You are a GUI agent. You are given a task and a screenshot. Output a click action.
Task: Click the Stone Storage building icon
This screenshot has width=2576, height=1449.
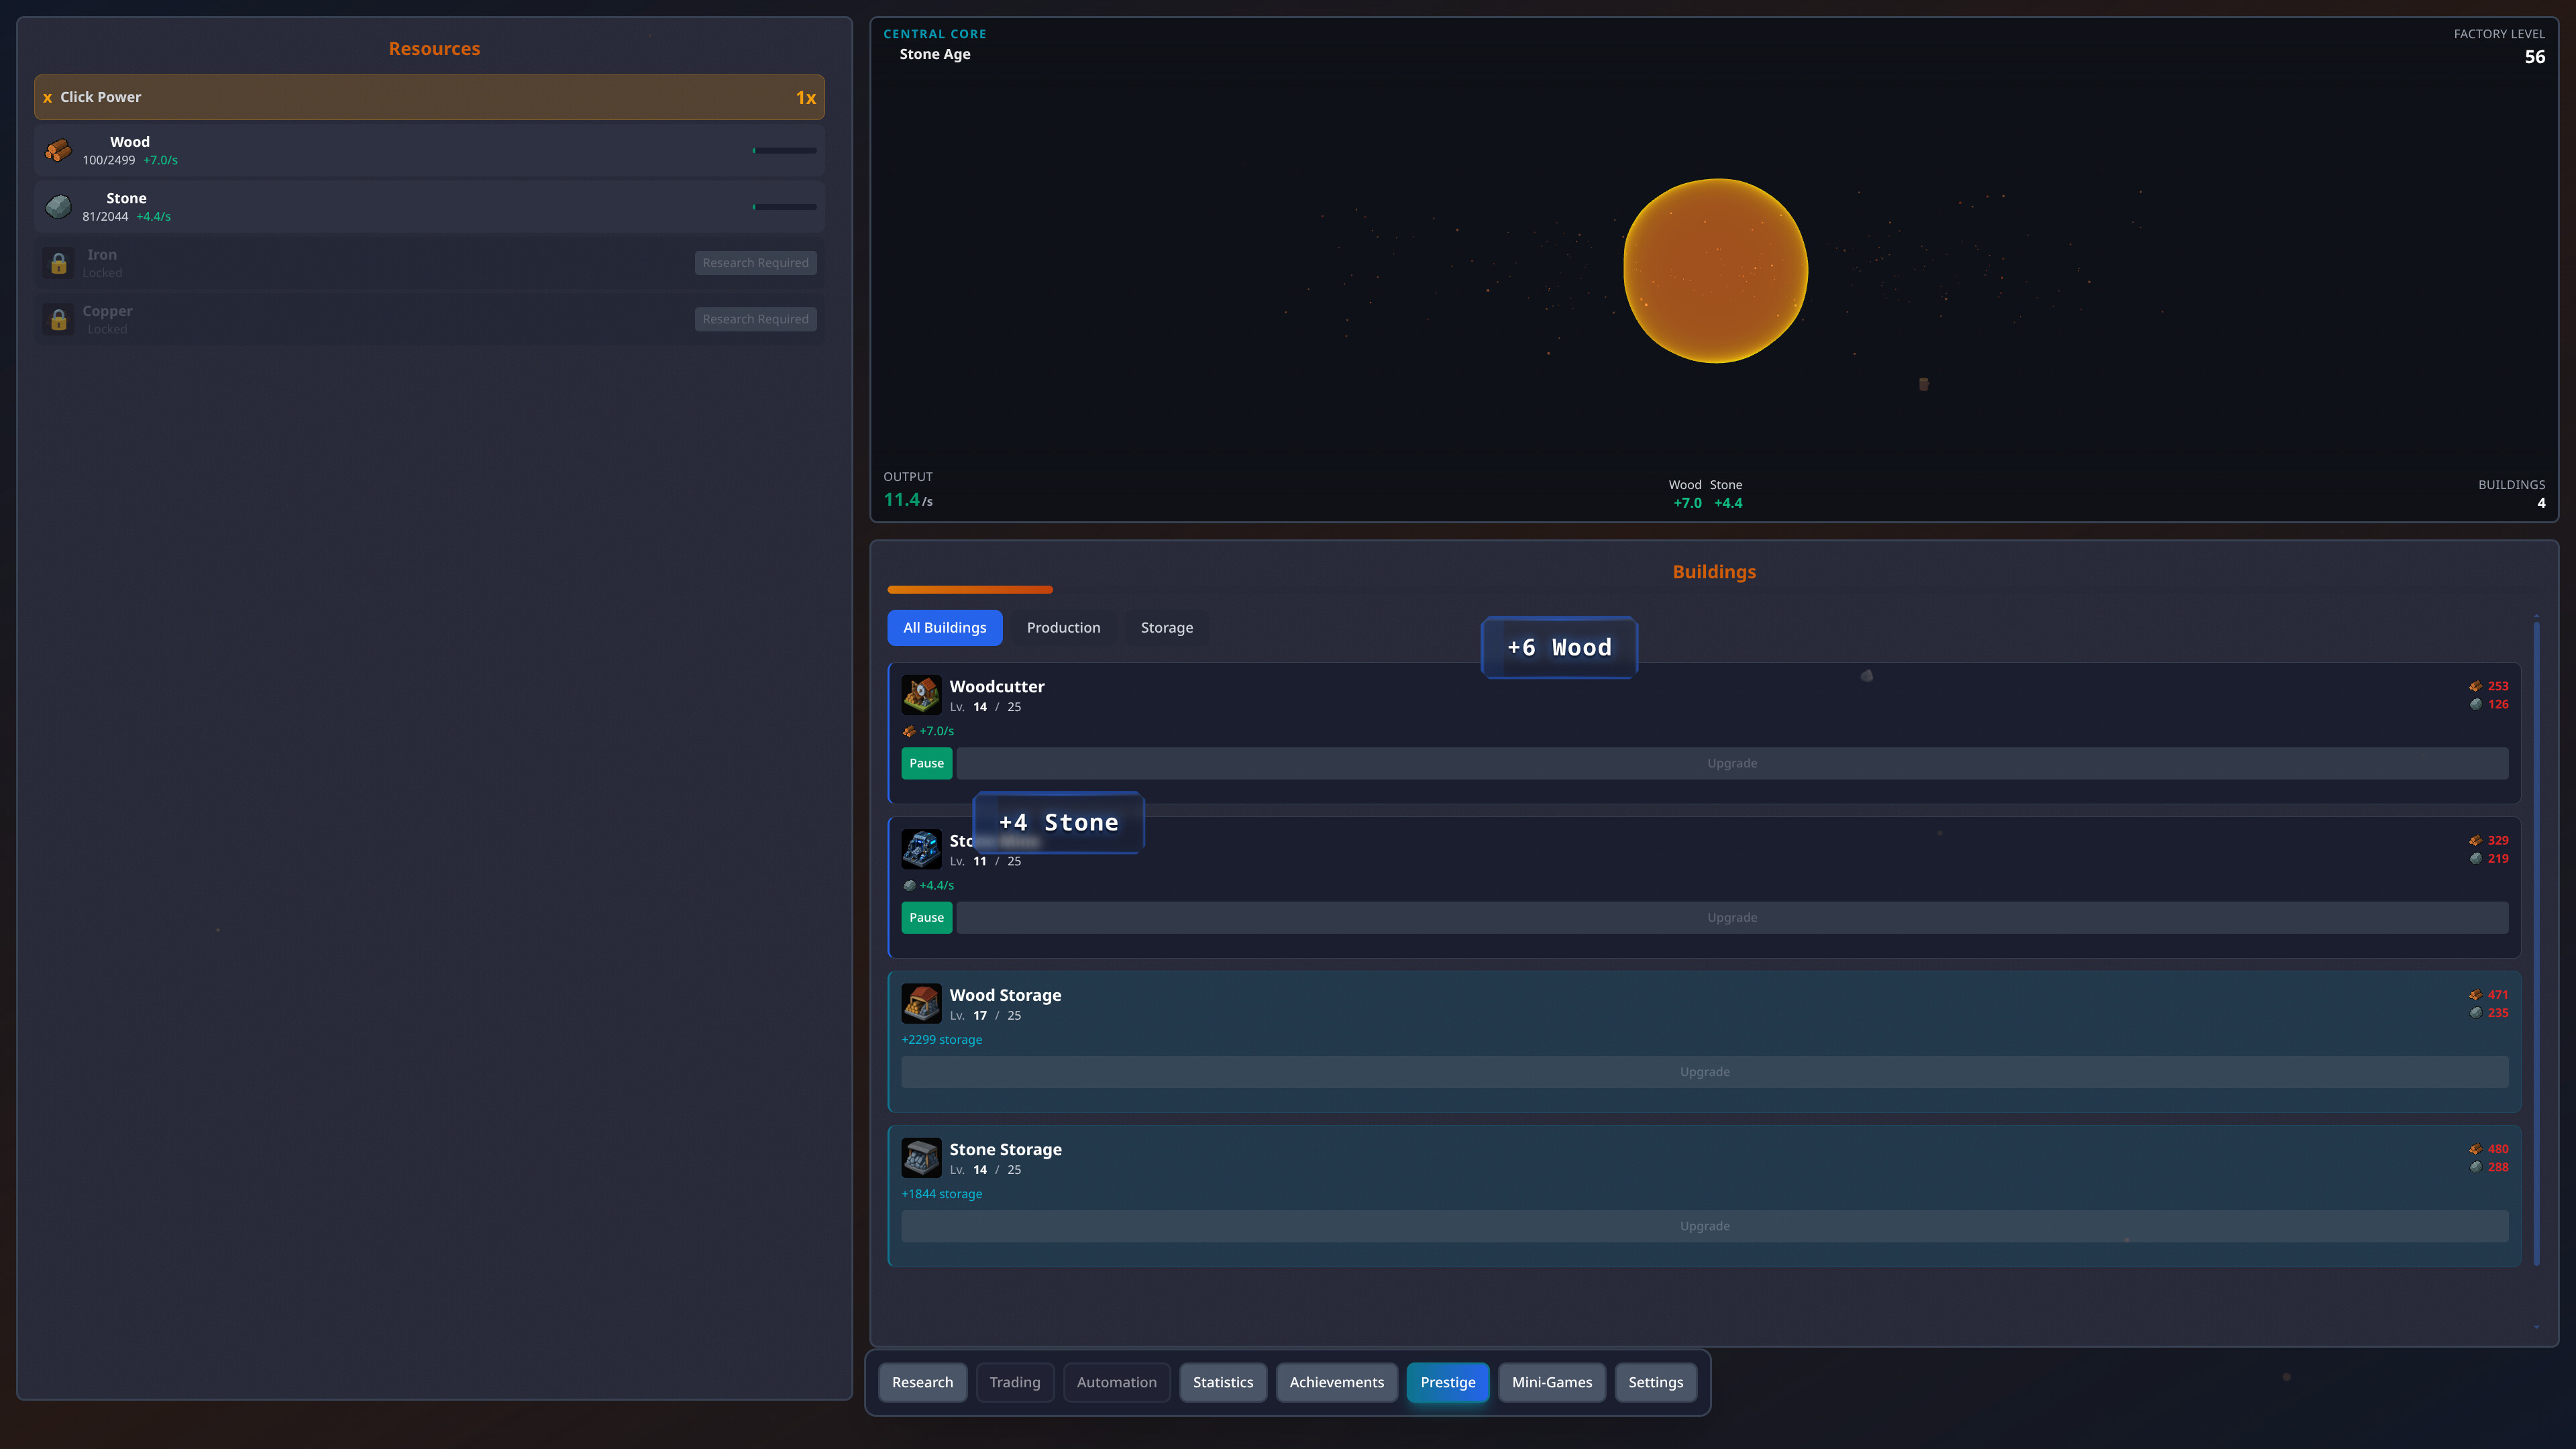[x=921, y=1157]
